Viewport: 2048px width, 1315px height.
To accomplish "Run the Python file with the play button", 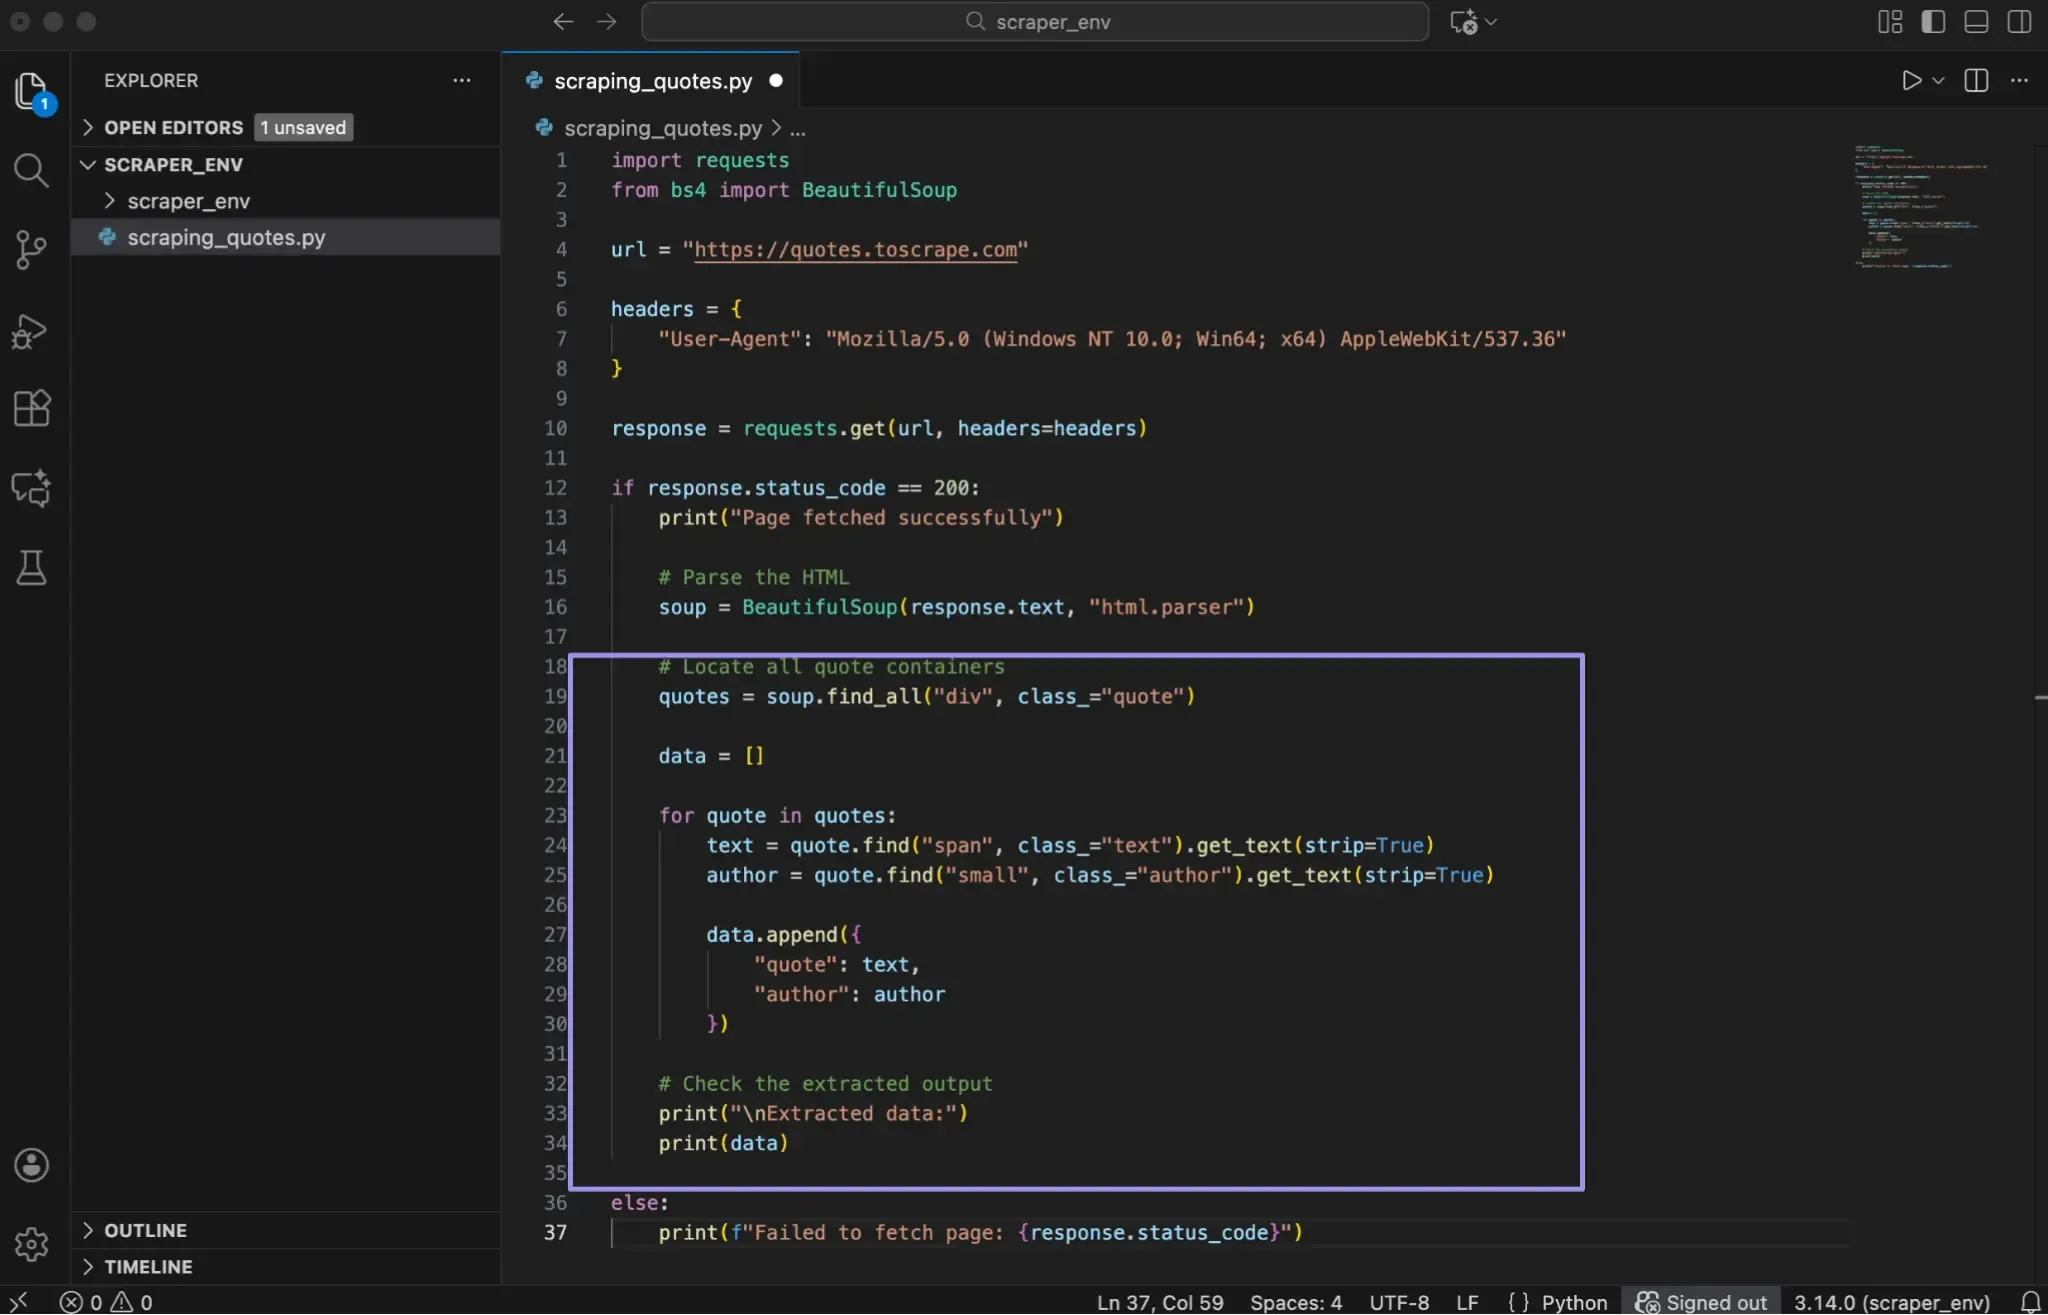I will (x=1910, y=81).
